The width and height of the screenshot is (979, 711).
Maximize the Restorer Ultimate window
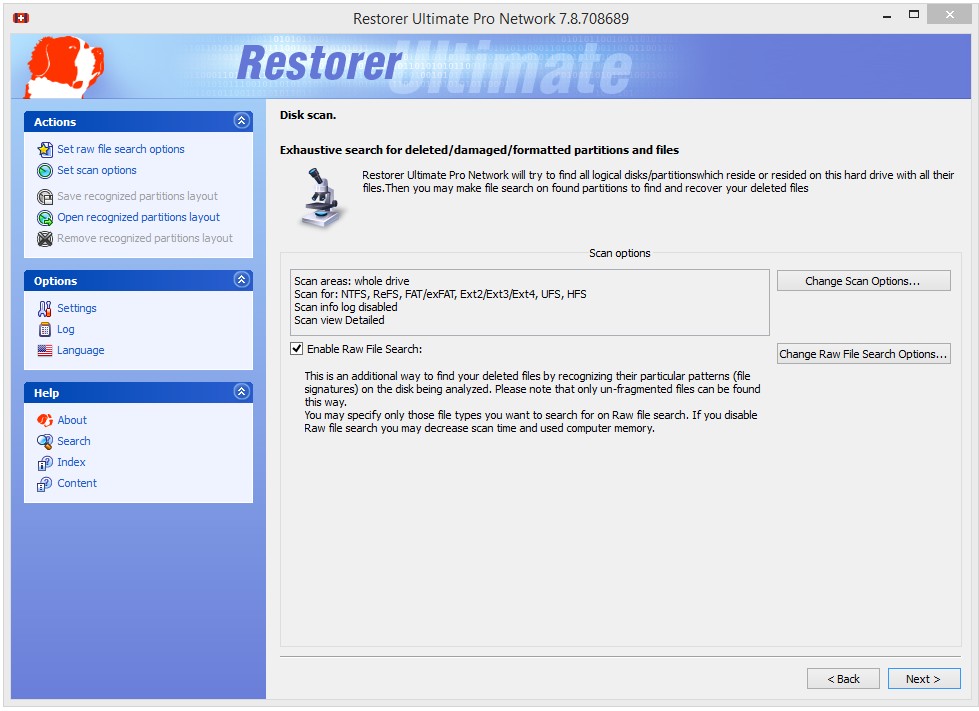tap(913, 14)
